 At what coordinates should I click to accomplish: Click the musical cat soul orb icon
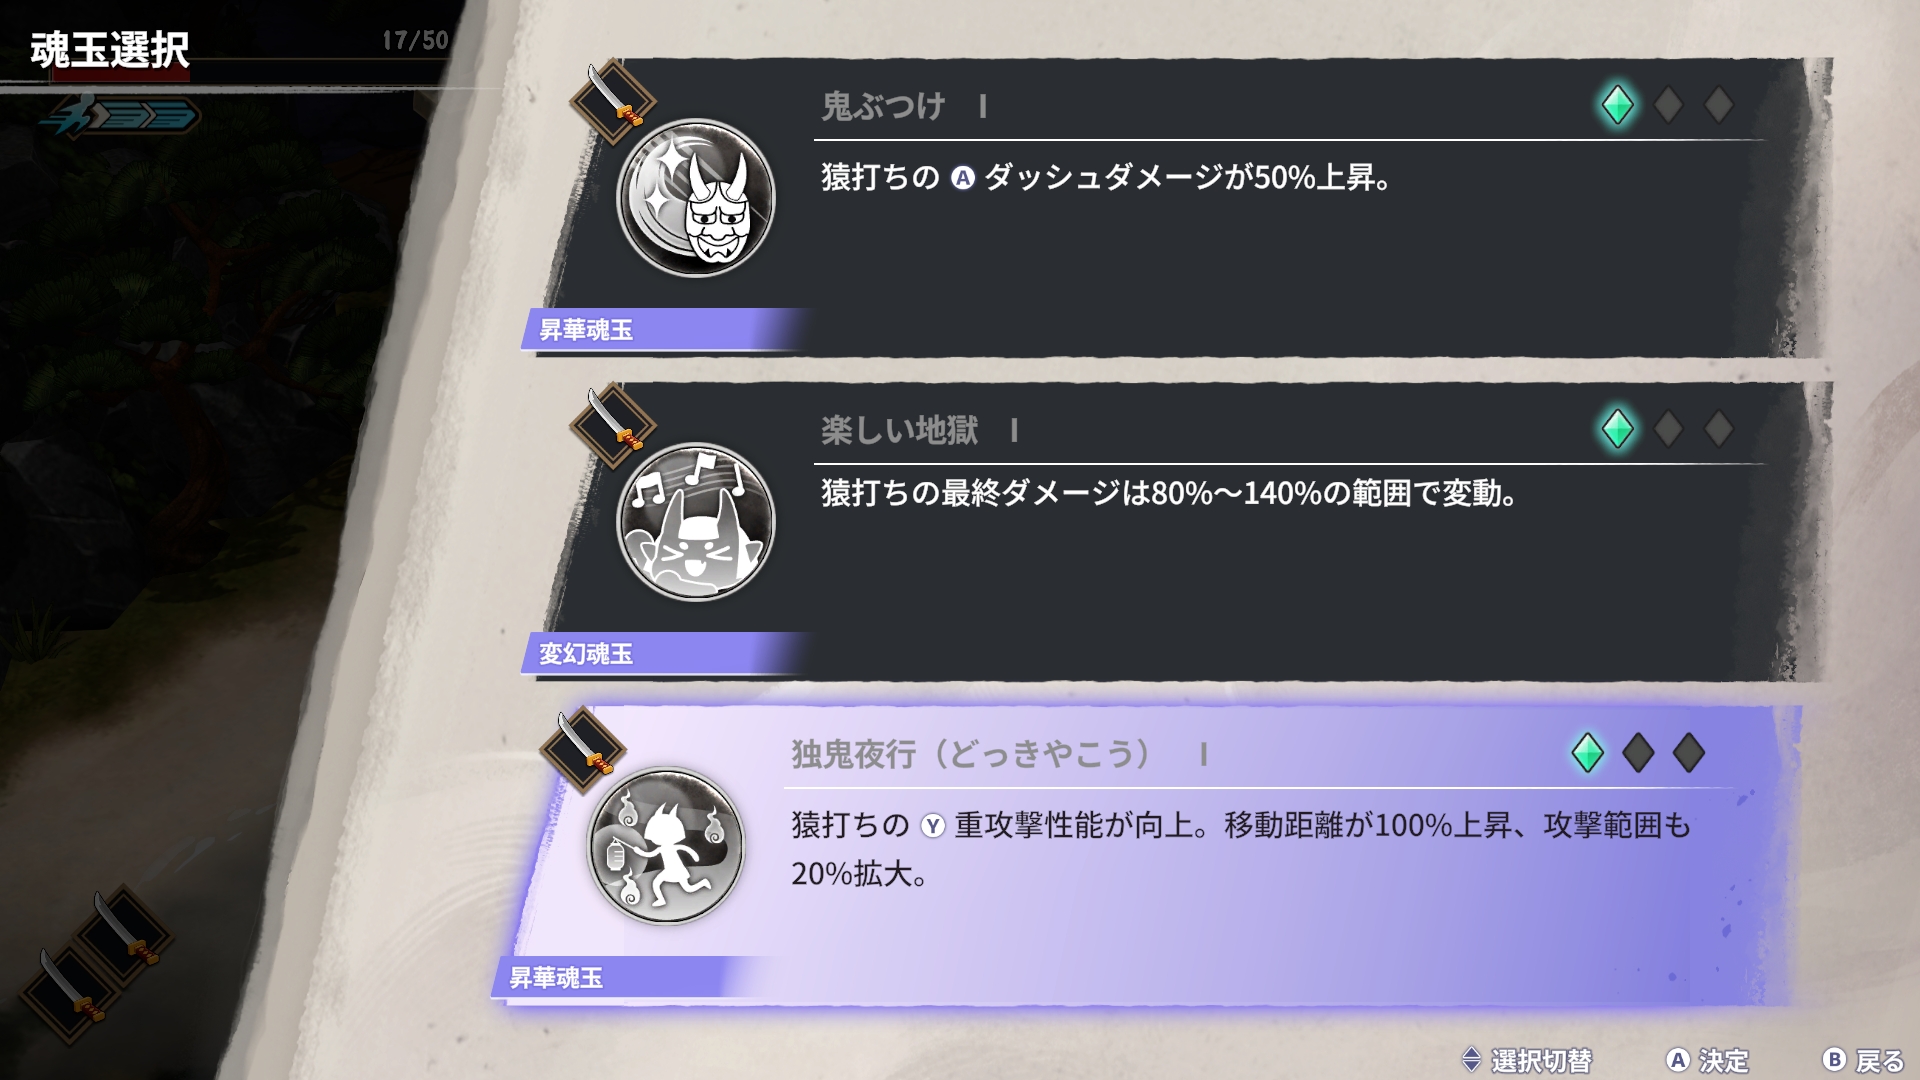(x=696, y=522)
